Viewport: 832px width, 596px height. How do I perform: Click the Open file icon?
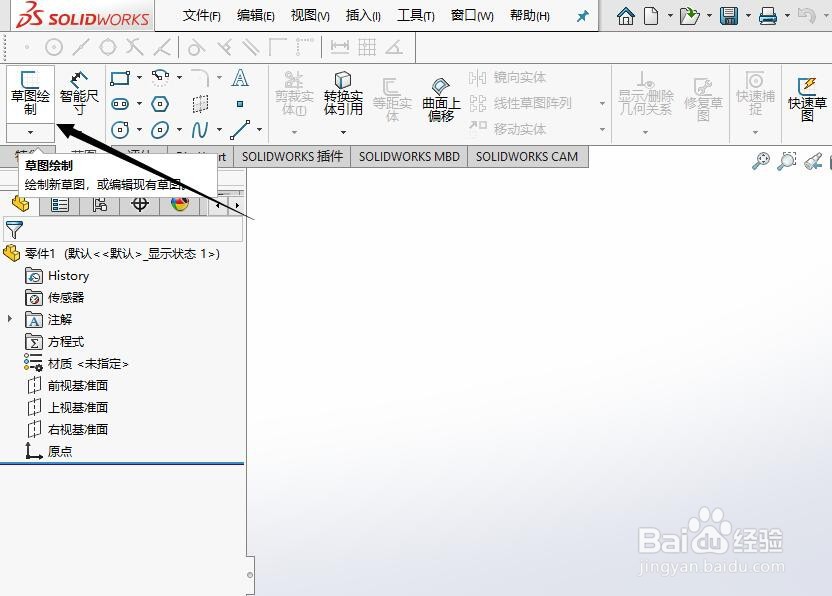coord(689,16)
